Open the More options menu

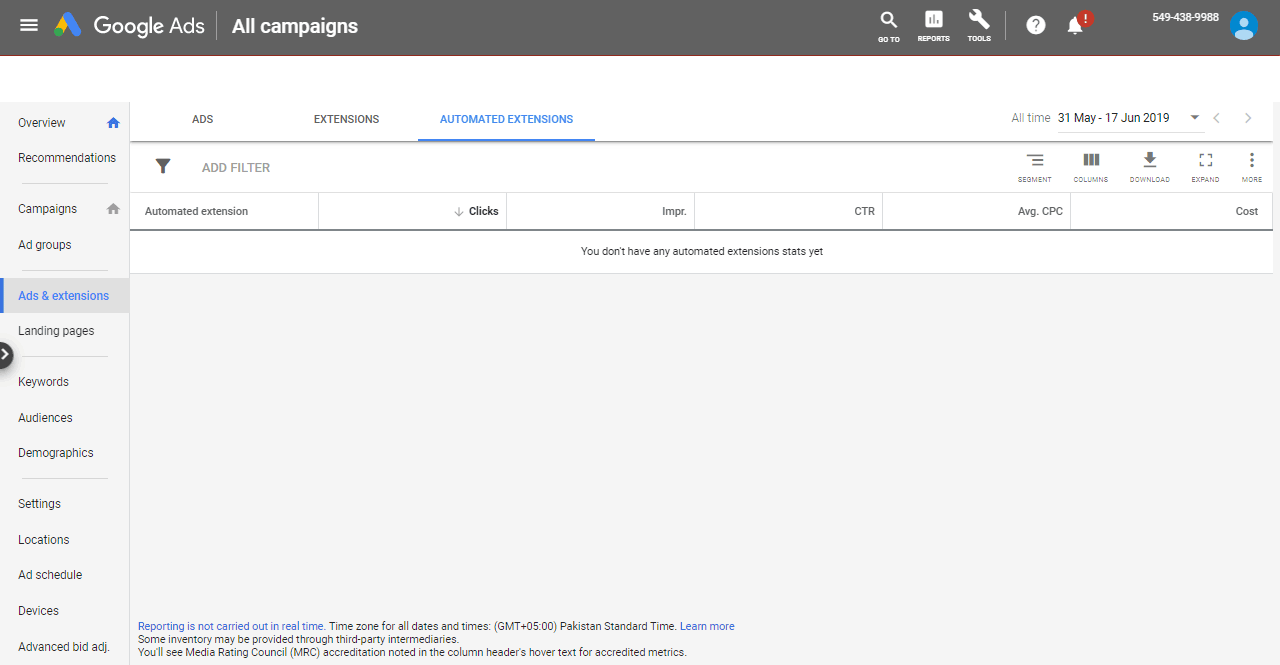1252,166
